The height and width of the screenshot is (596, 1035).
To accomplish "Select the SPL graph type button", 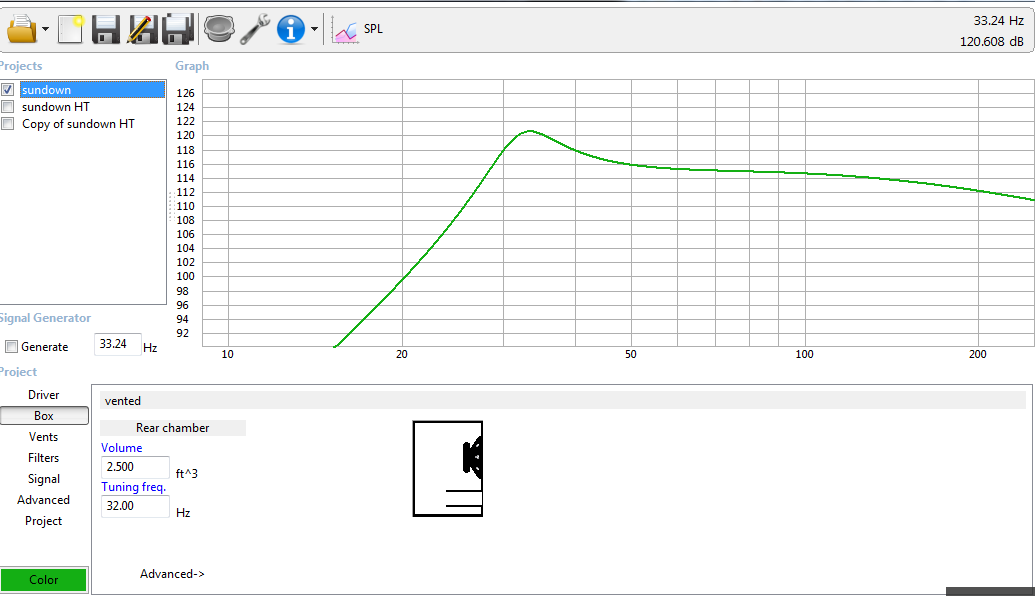I will 358,30.
